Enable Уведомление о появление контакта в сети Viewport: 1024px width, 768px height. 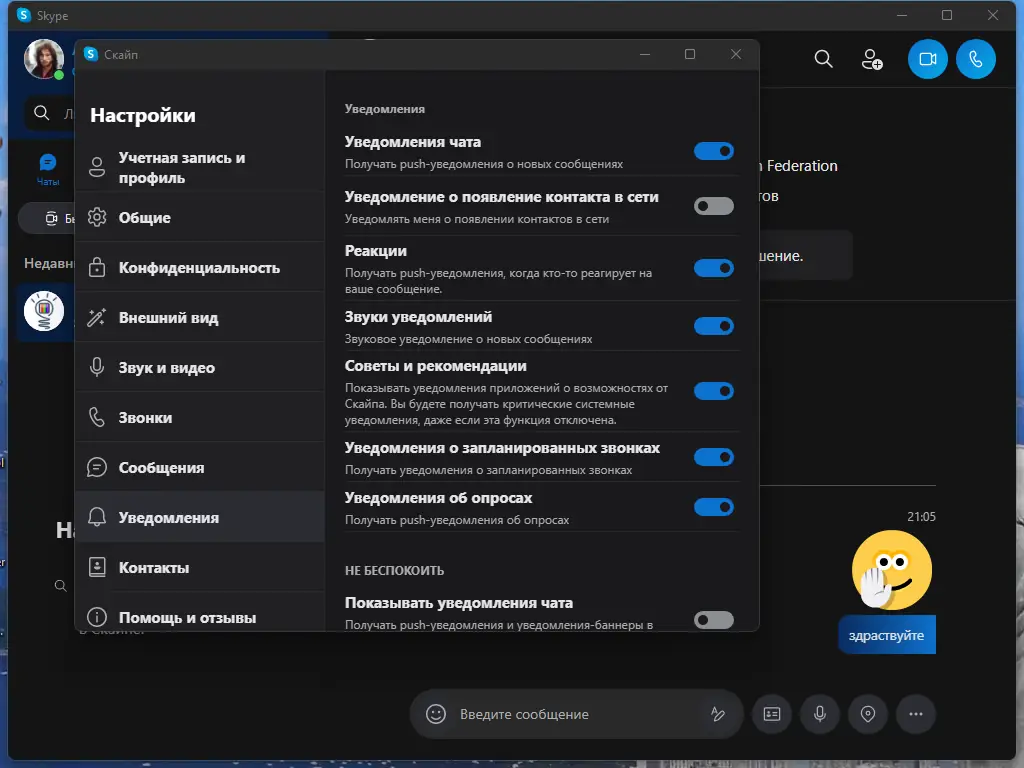(713, 206)
